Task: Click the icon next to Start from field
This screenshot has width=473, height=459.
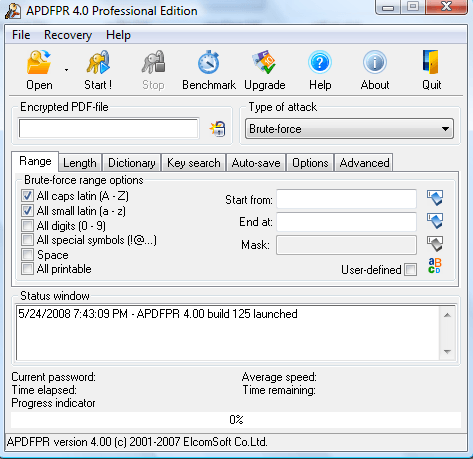Action: click(x=435, y=198)
